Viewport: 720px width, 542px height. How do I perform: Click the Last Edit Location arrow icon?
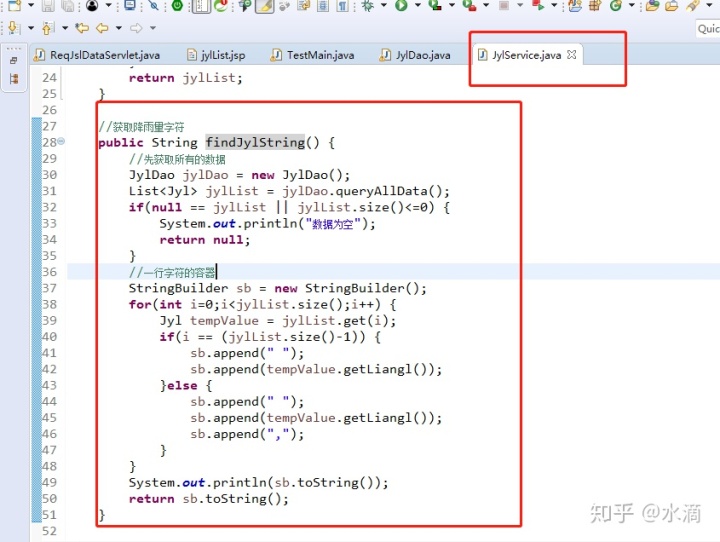pyautogui.click(x=82, y=28)
